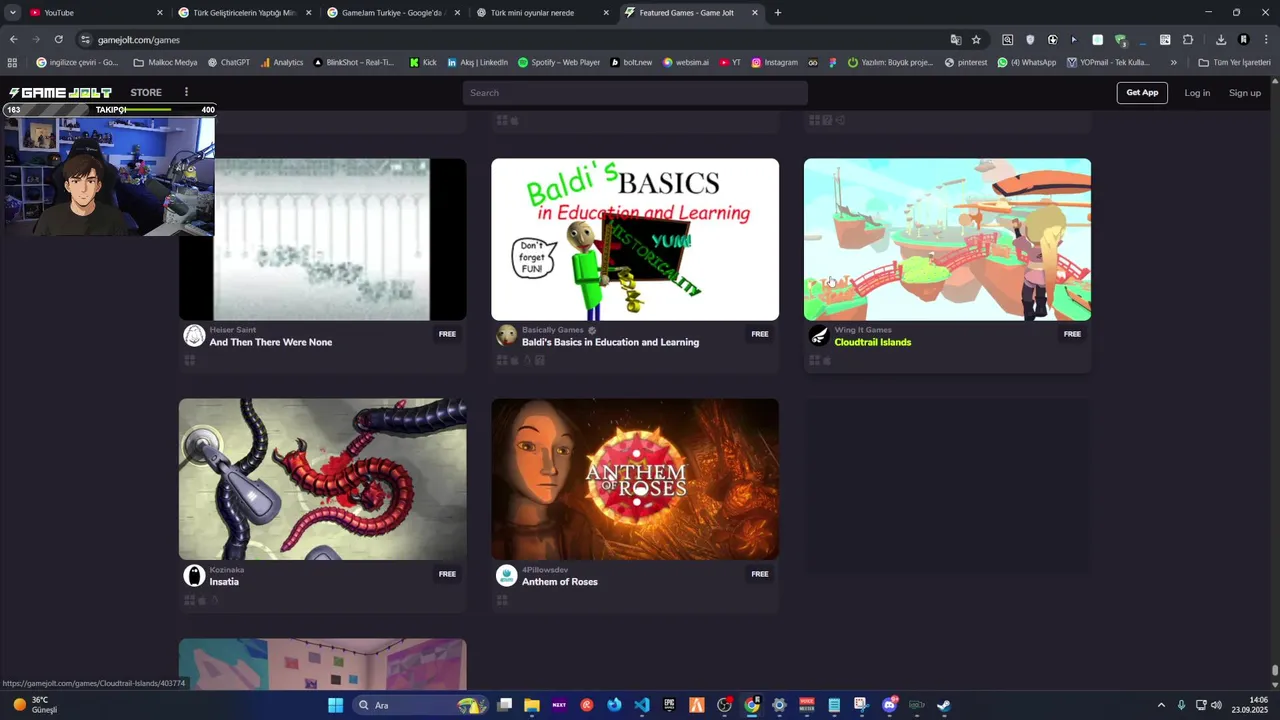Click the Kozinaka developer avatar
Image resolution: width=1280 pixels, height=720 pixels.
point(194,575)
